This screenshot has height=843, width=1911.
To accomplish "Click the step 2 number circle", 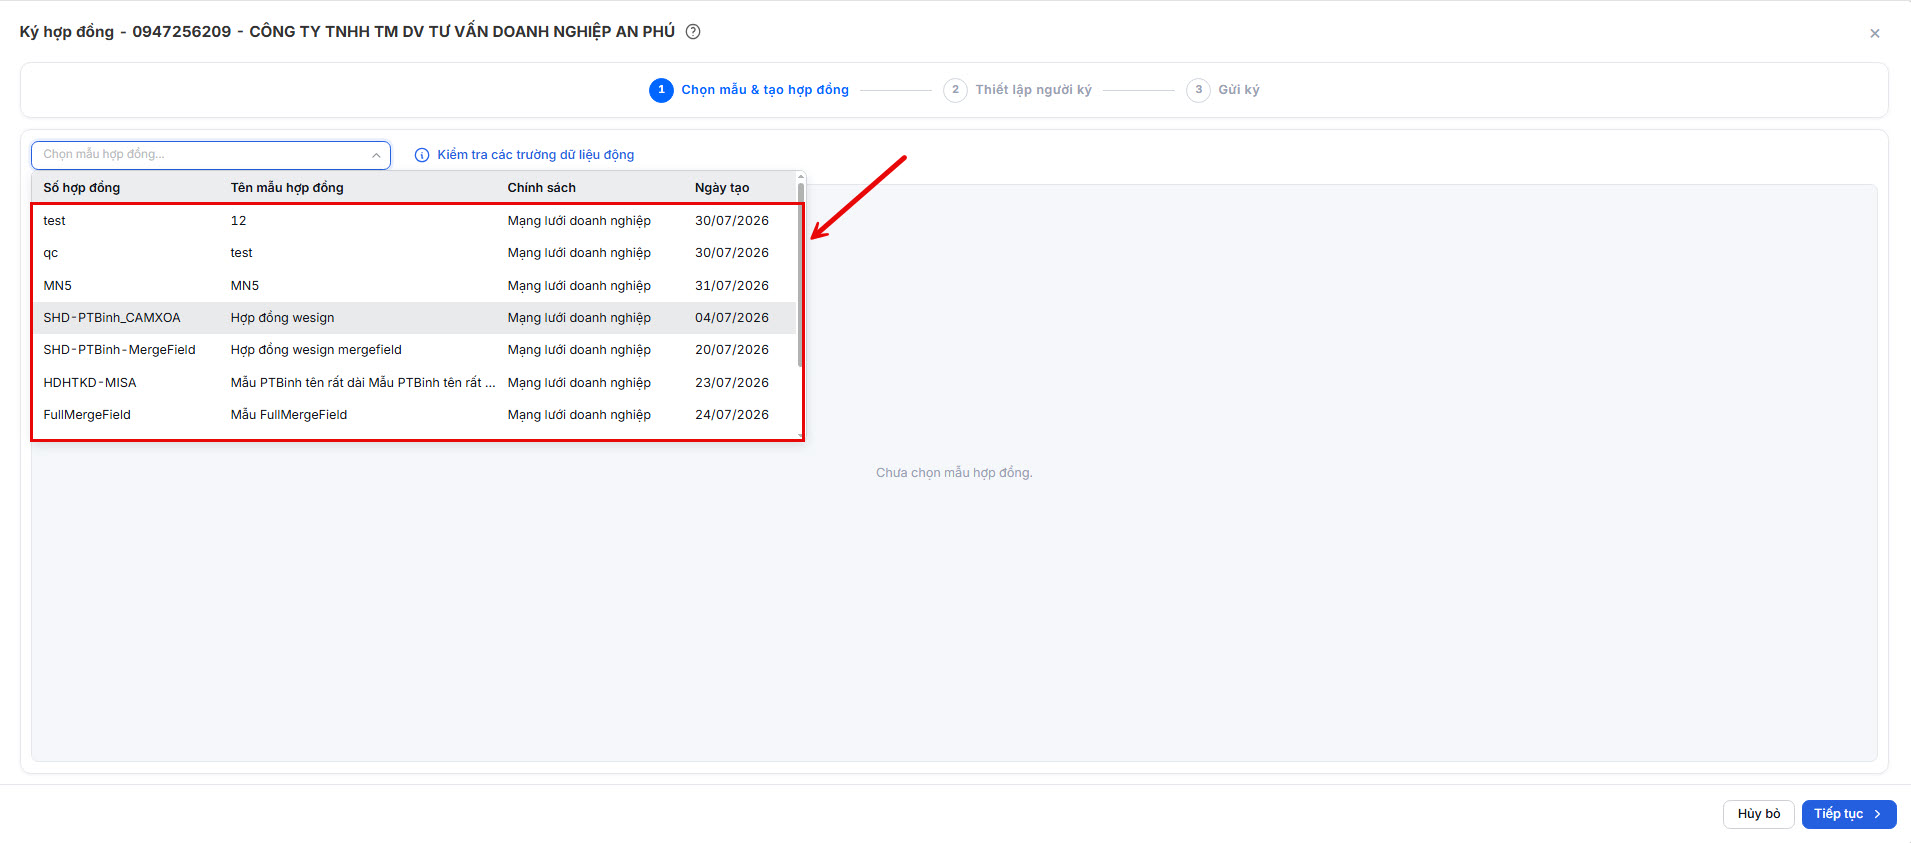I will [955, 90].
